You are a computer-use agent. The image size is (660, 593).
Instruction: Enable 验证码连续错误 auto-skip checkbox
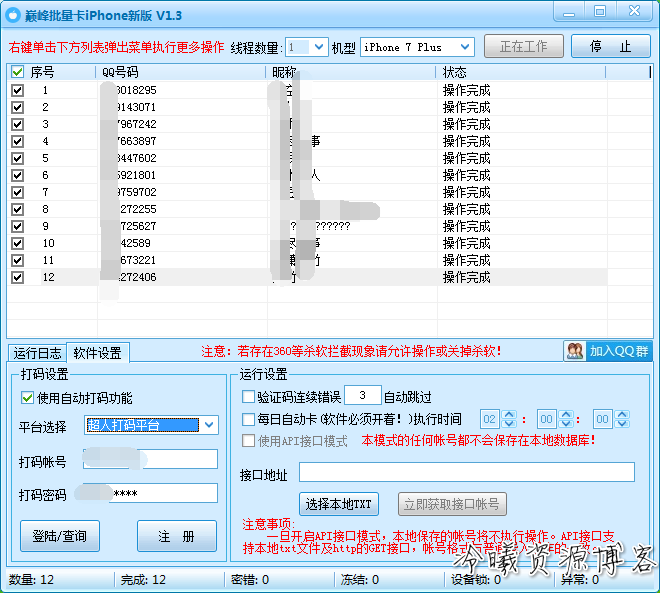coord(248,396)
